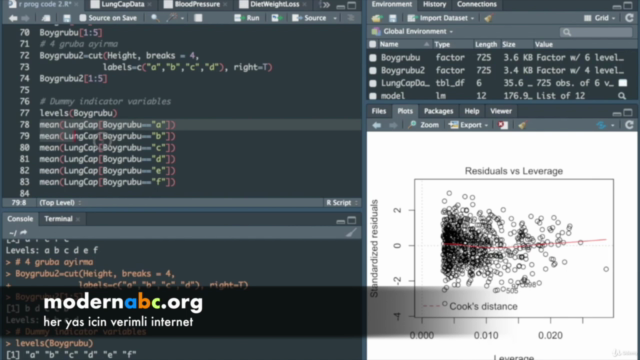Switch to DietWeightLoss source tab

pyautogui.click(x=274, y=4)
